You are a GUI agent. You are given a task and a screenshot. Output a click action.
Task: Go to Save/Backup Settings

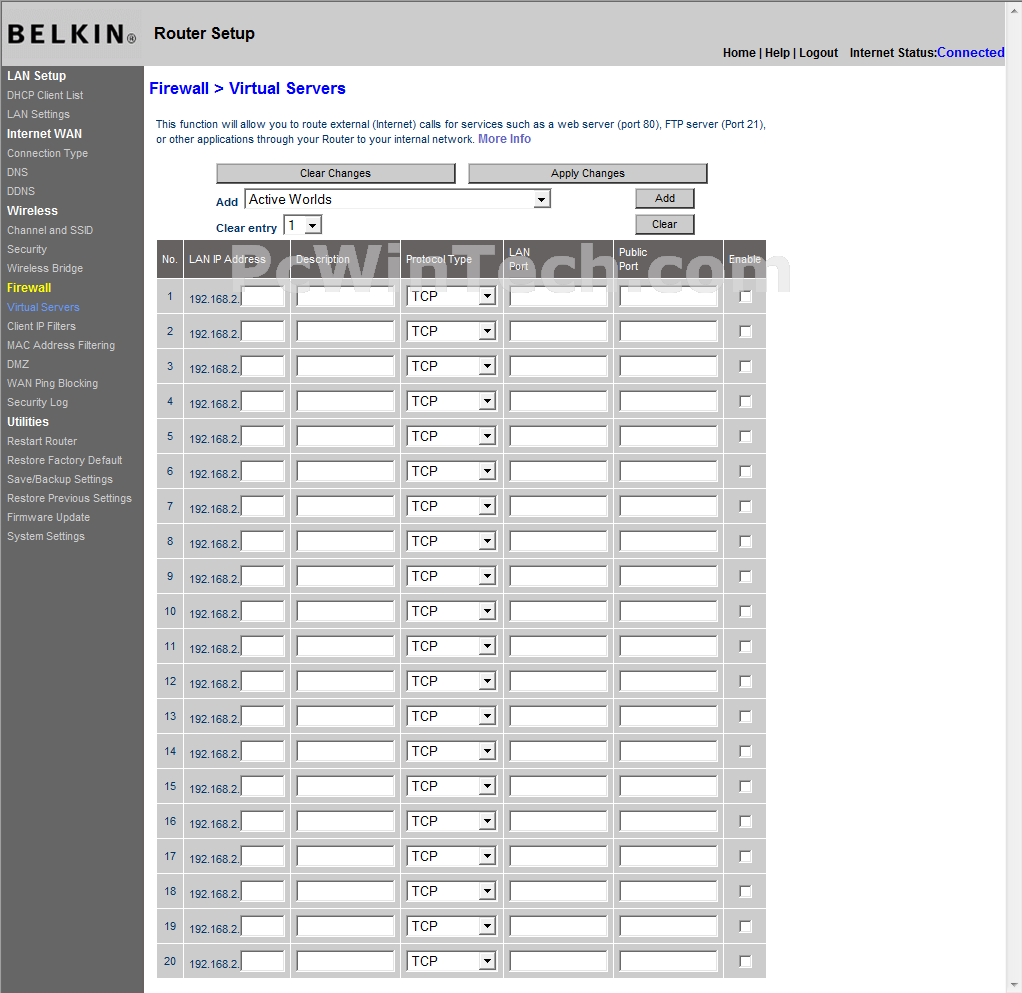click(x=60, y=479)
